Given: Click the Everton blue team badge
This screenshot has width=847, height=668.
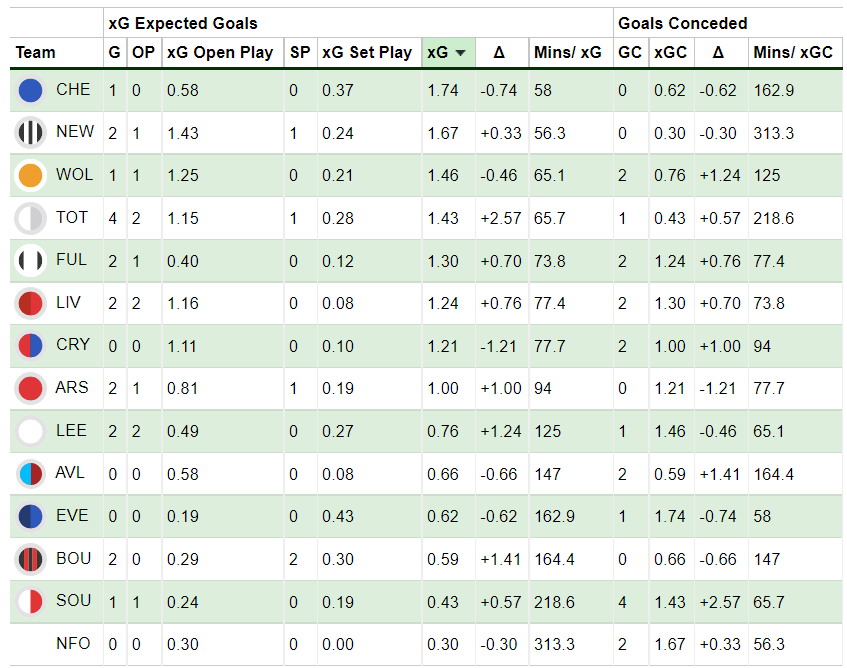Looking at the screenshot, I should (30, 516).
